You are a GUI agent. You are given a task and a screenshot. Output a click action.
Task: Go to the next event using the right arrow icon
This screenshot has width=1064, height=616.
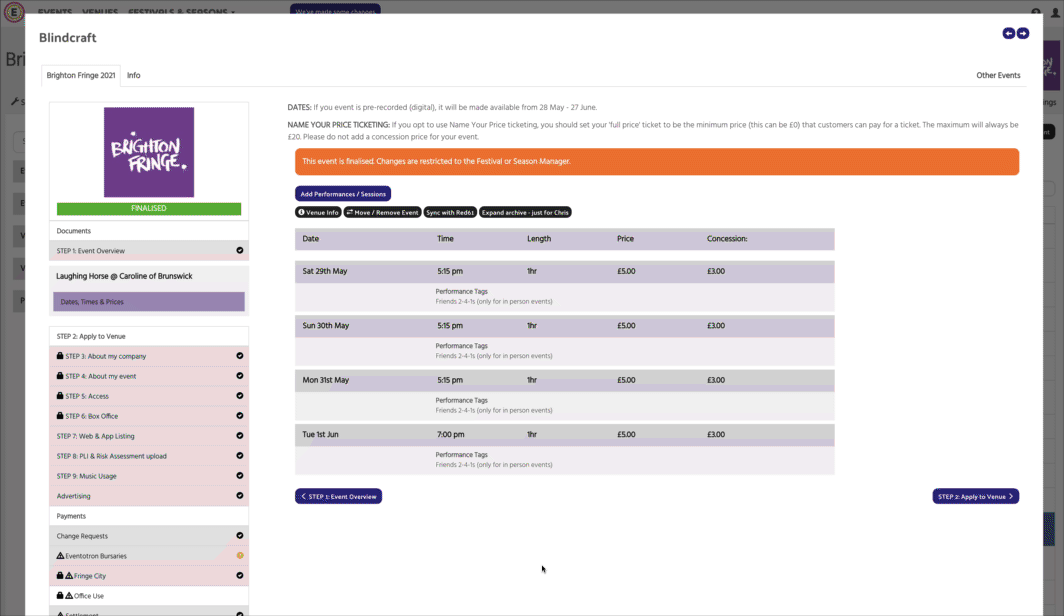click(1023, 33)
